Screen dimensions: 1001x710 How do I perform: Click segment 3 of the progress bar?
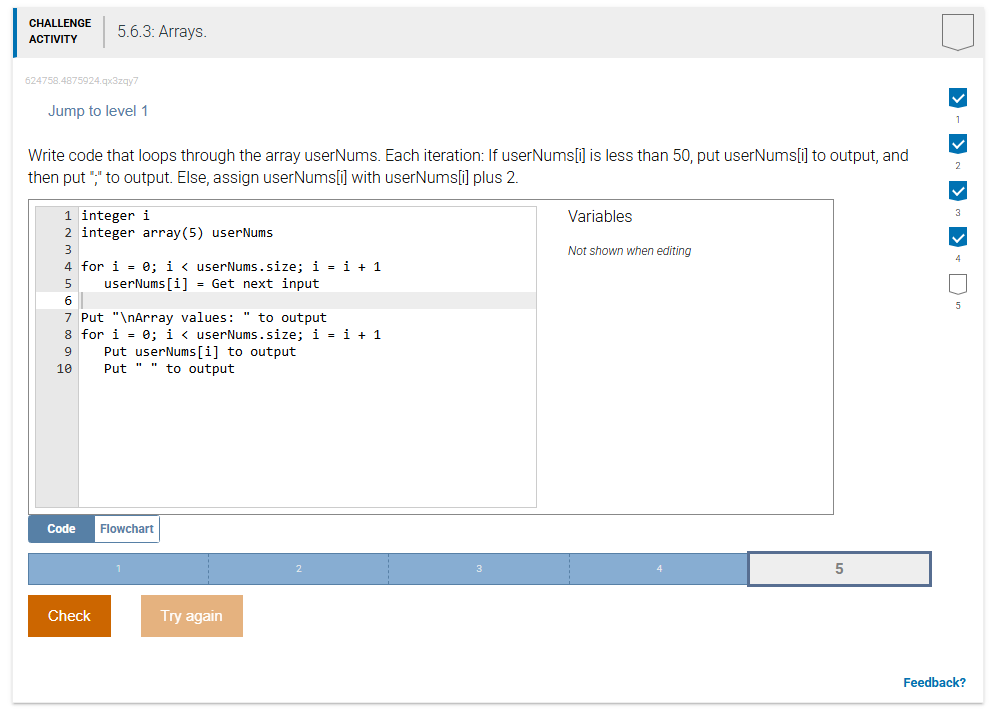[x=478, y=568]
